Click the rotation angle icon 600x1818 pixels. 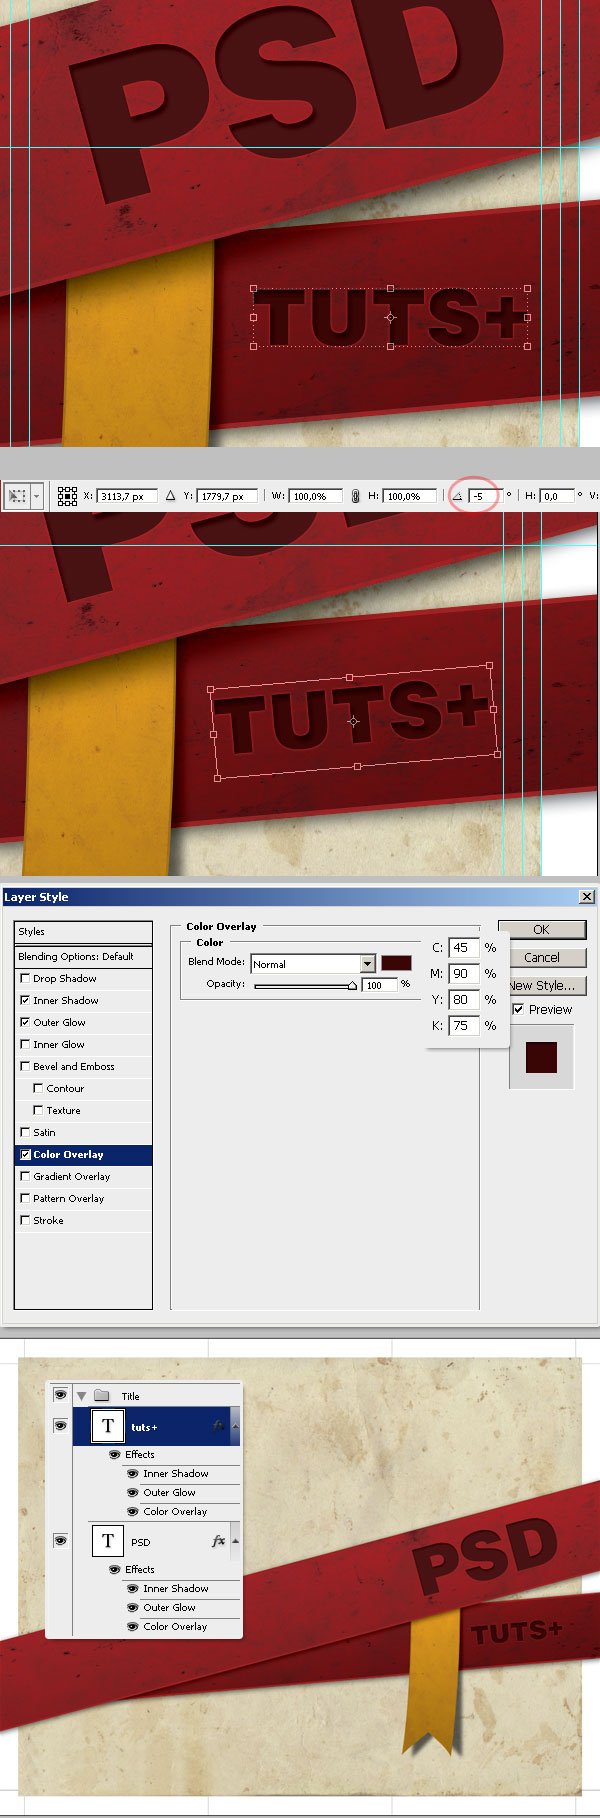(x=458, y=496)
